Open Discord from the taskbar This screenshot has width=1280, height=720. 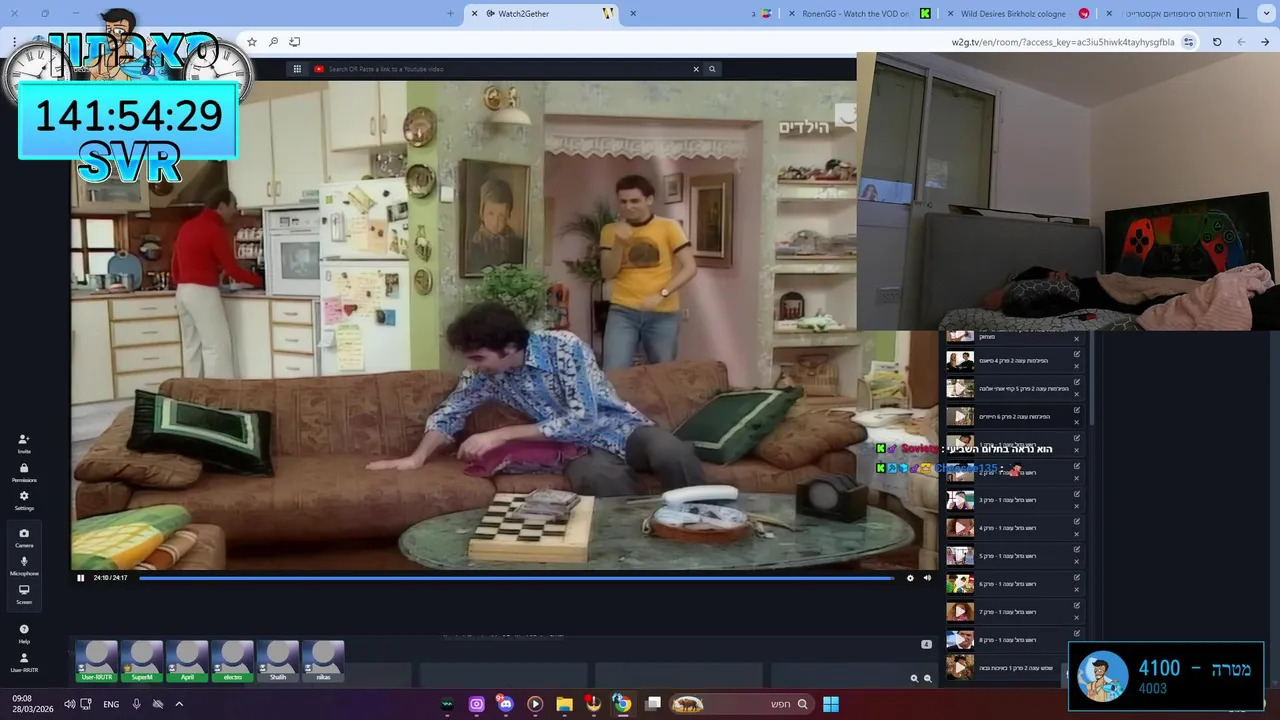[x=505, y=704]
